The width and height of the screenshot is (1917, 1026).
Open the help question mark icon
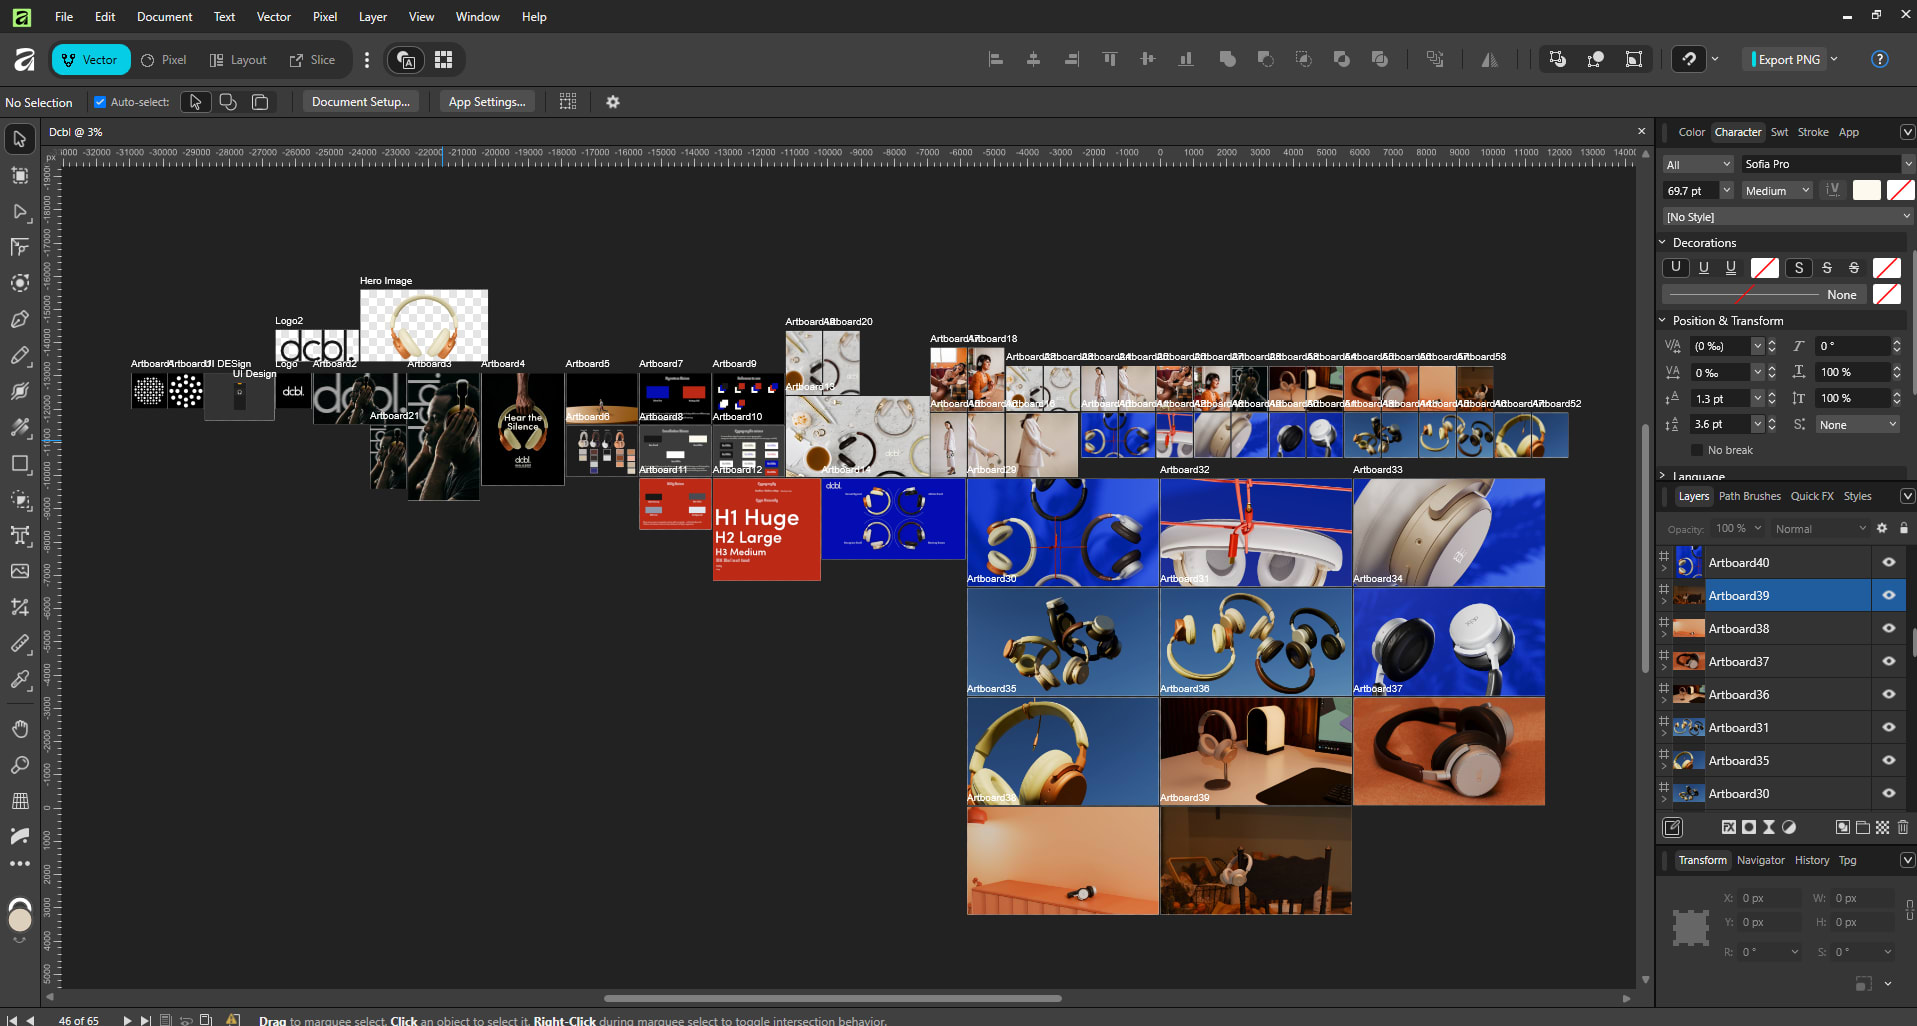(1880, 59)
